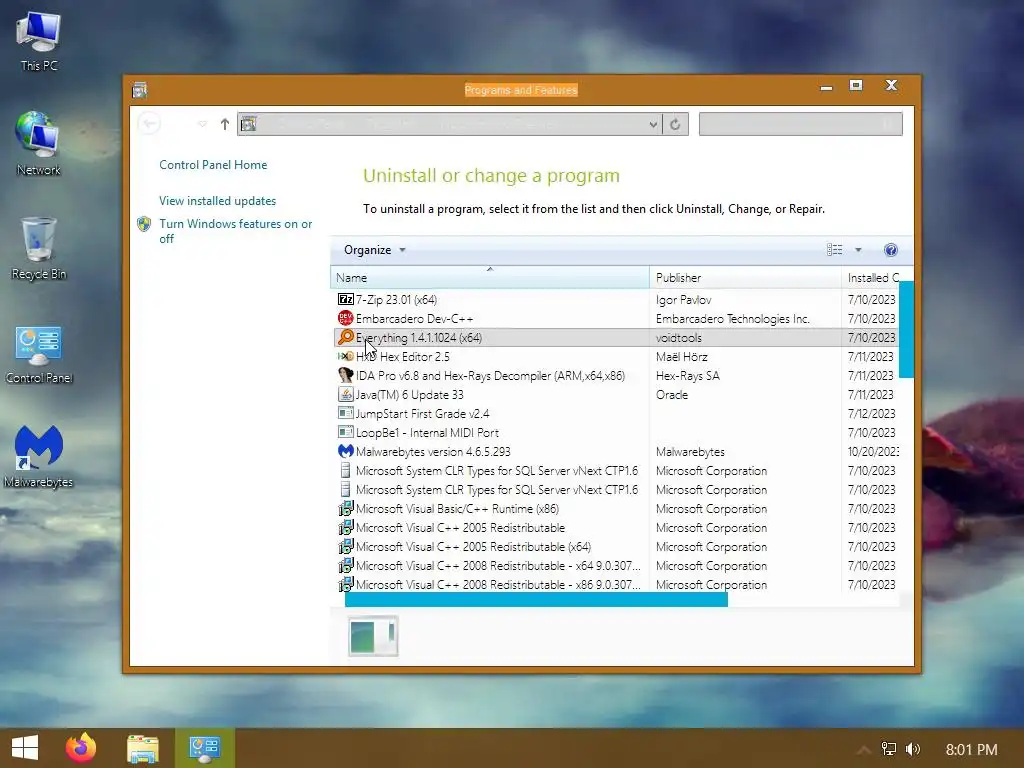Image resolution: width=1024 pixels, height=768 pixels.
Task: Select 7-Zip 23.01 (x64) row
Action: pyautogui.click(x=616, y=300)
